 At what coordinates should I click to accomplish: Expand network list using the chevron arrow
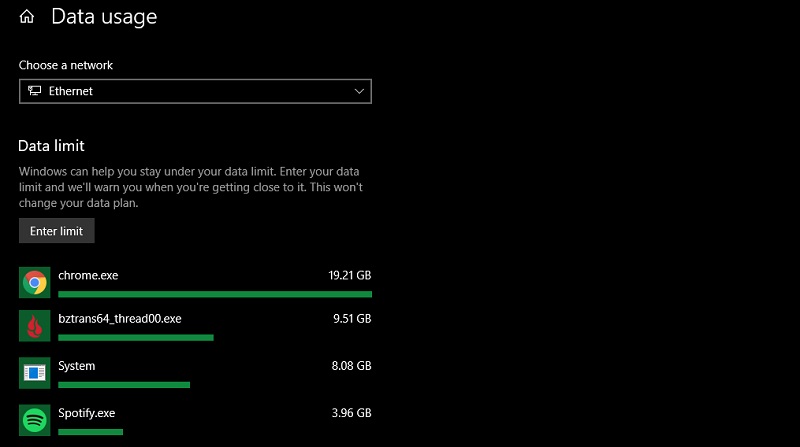(360, 92)
